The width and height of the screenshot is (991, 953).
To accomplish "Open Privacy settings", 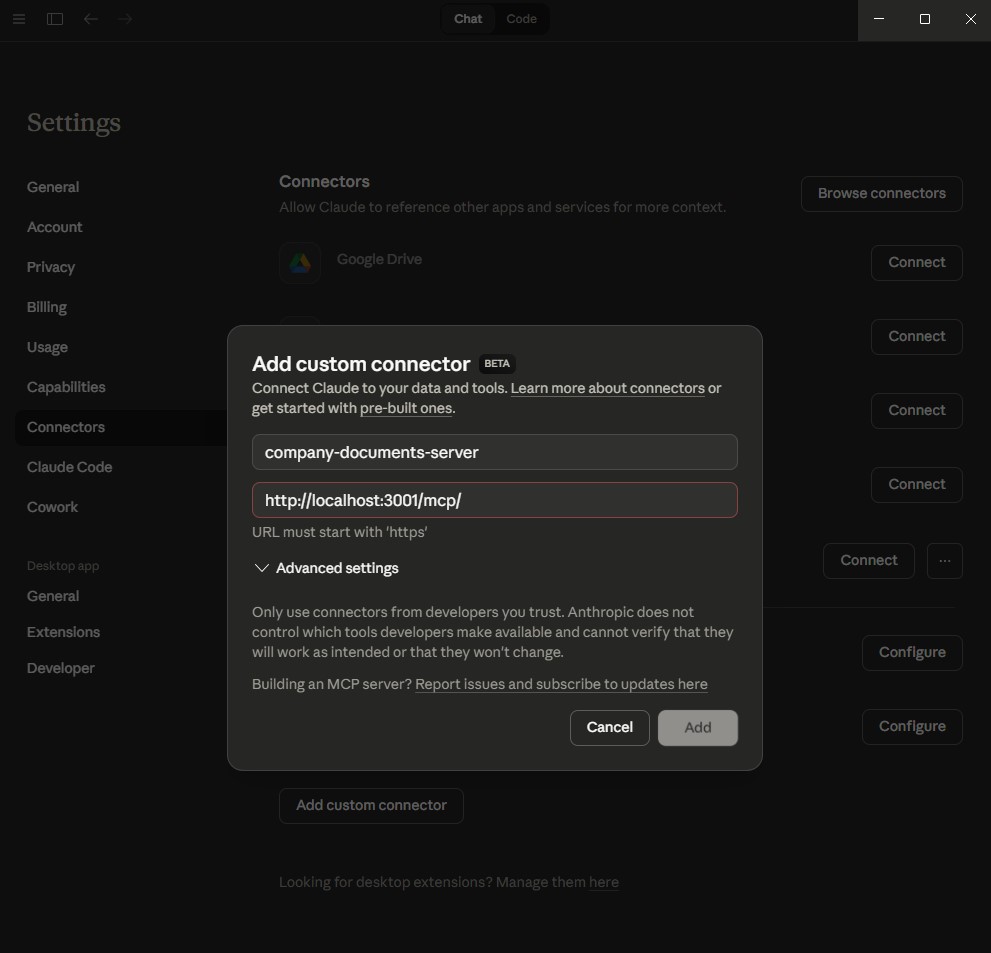I will tap(51, 267).
